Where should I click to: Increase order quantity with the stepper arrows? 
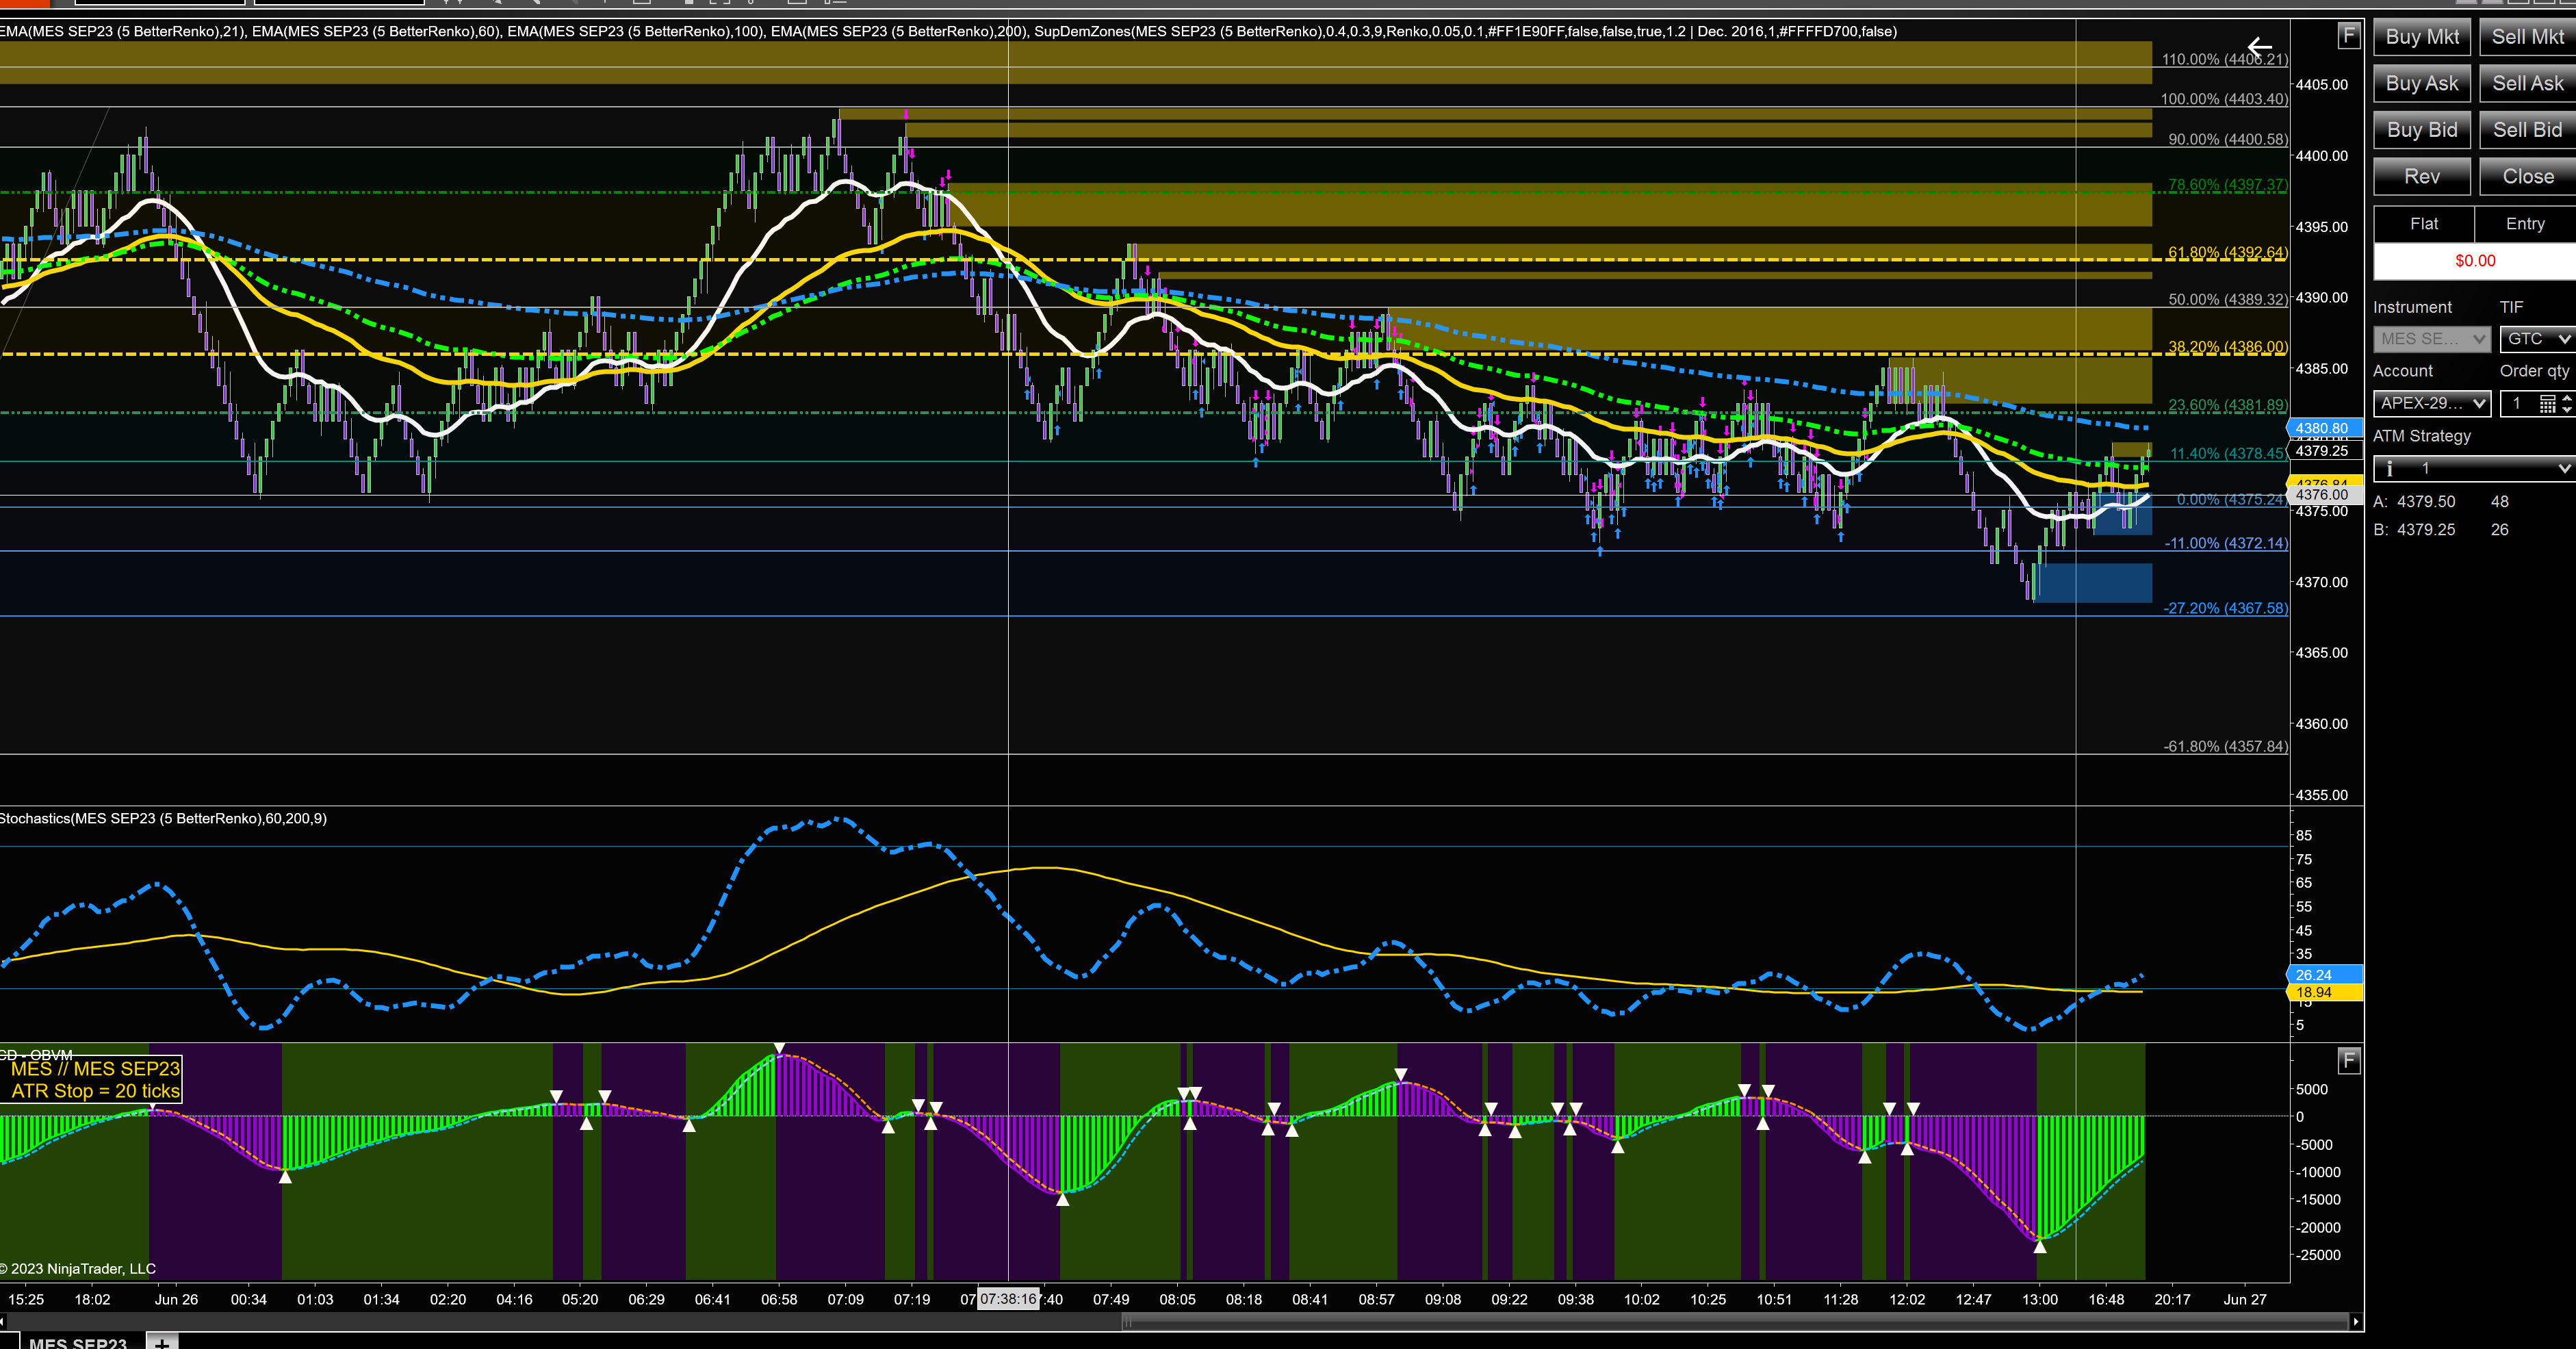pos(2566,398)
